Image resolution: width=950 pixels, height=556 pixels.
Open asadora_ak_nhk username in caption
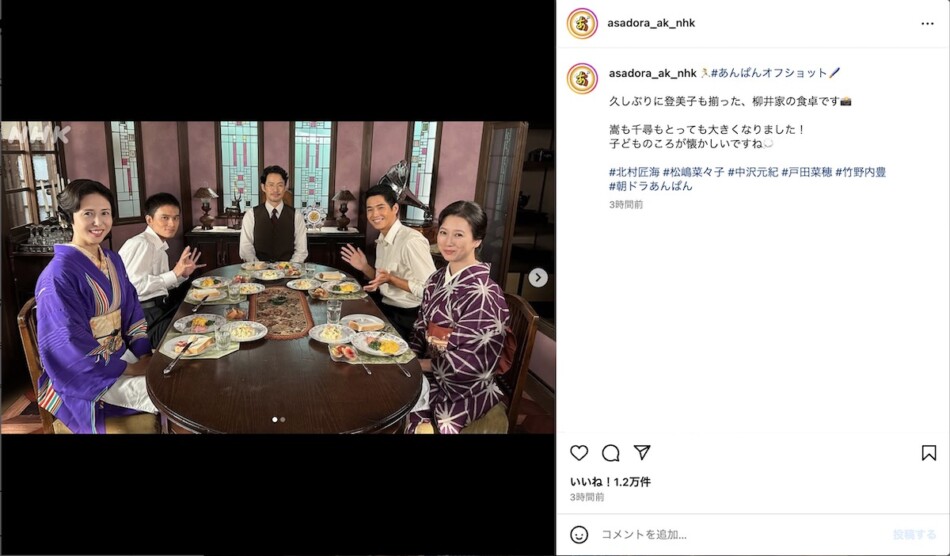pos(653,73)
